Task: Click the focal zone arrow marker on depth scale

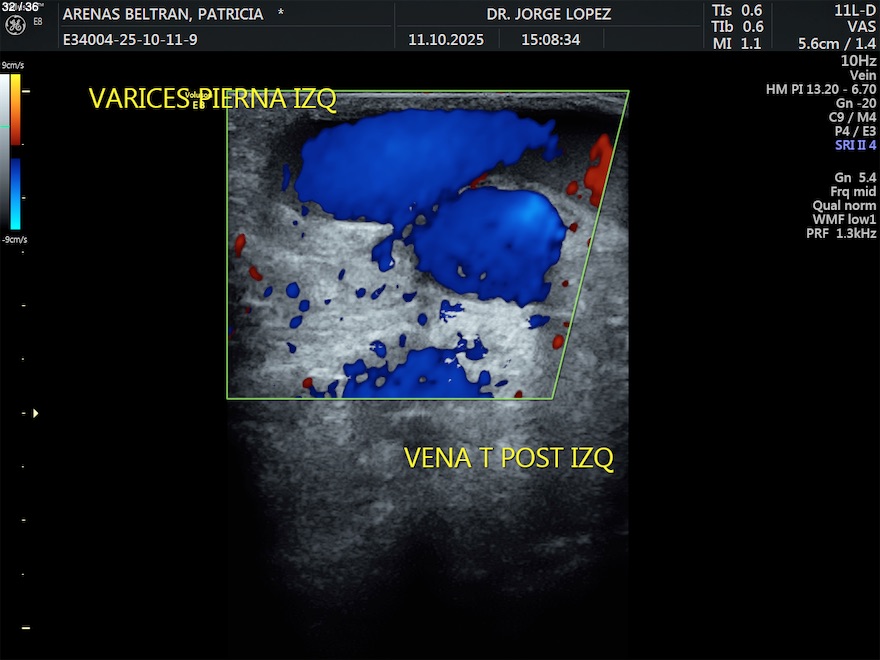Action: [36, 412]
